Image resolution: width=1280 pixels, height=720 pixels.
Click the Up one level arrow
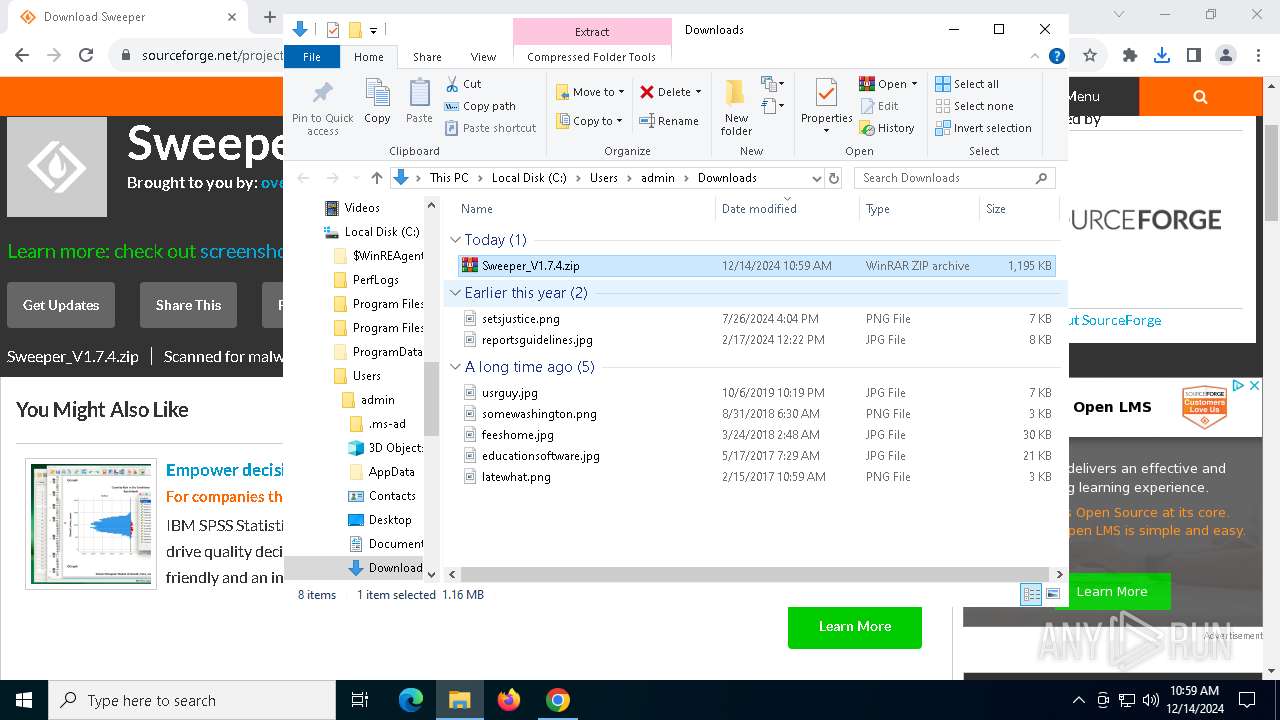(376, 178)
